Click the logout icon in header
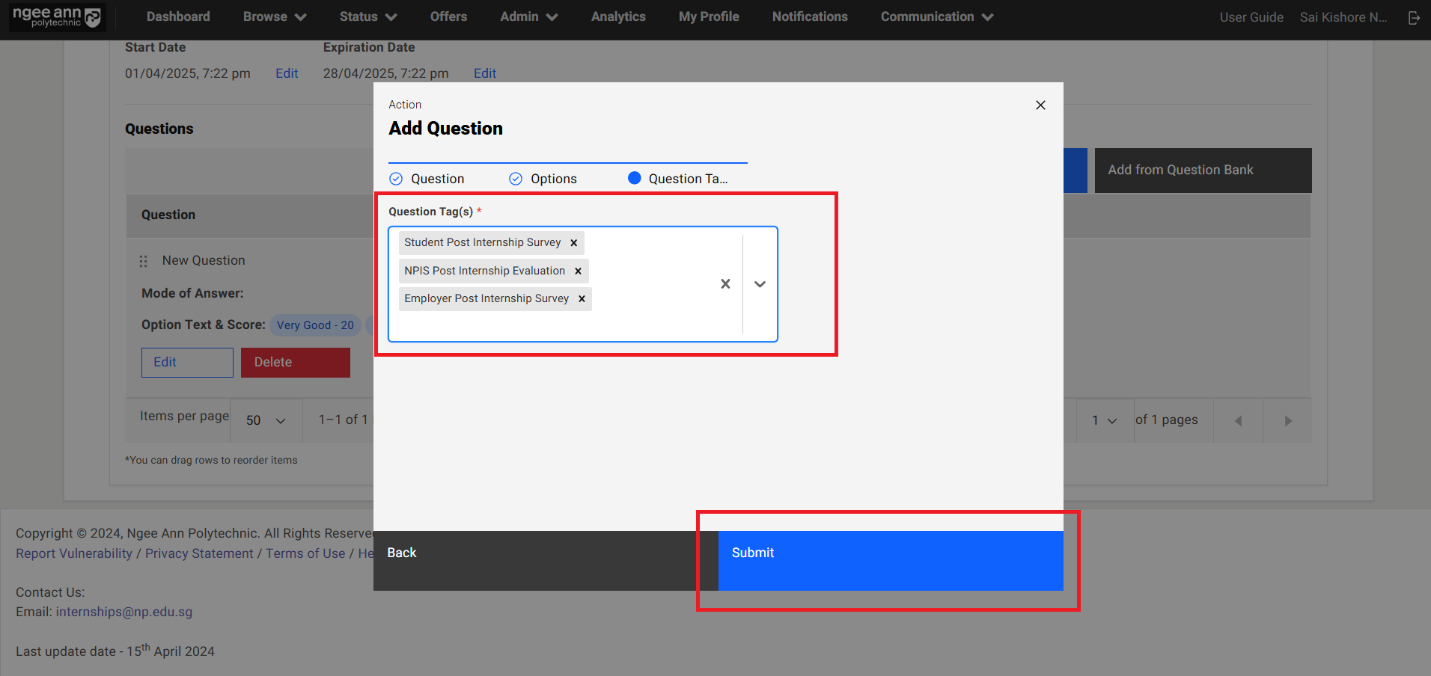This screenshot has width=1431, height=676. 1413,17
